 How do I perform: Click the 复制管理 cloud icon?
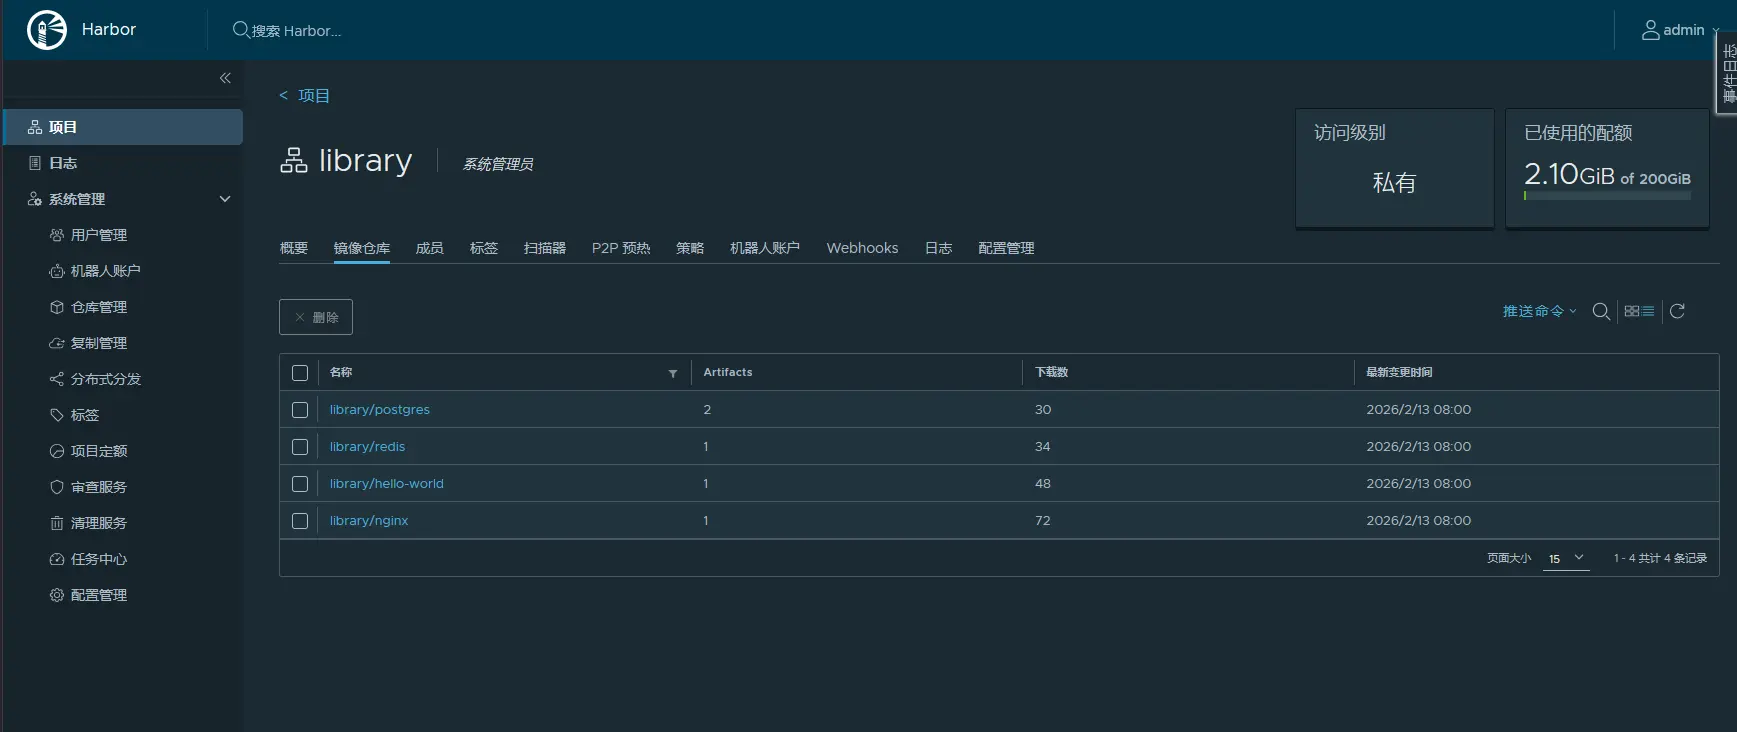pos(57,343)
